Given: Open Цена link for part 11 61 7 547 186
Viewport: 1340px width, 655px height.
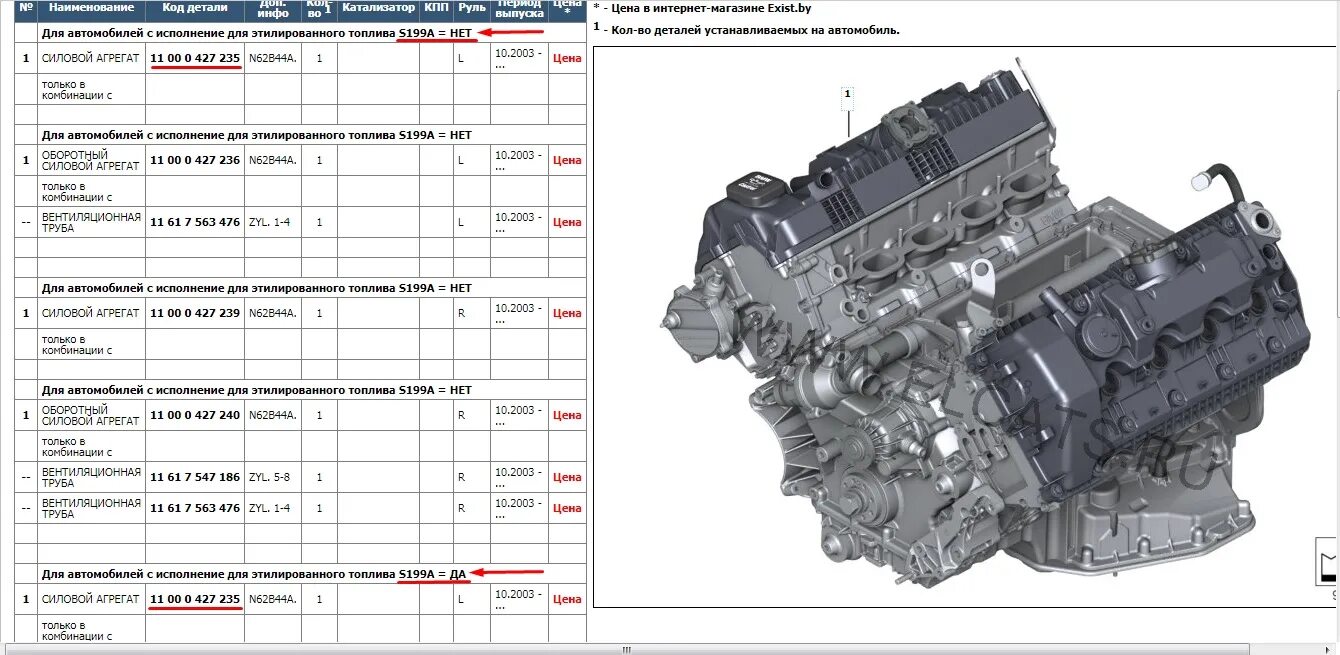Looking at the screenshot, I should point(567,477).
